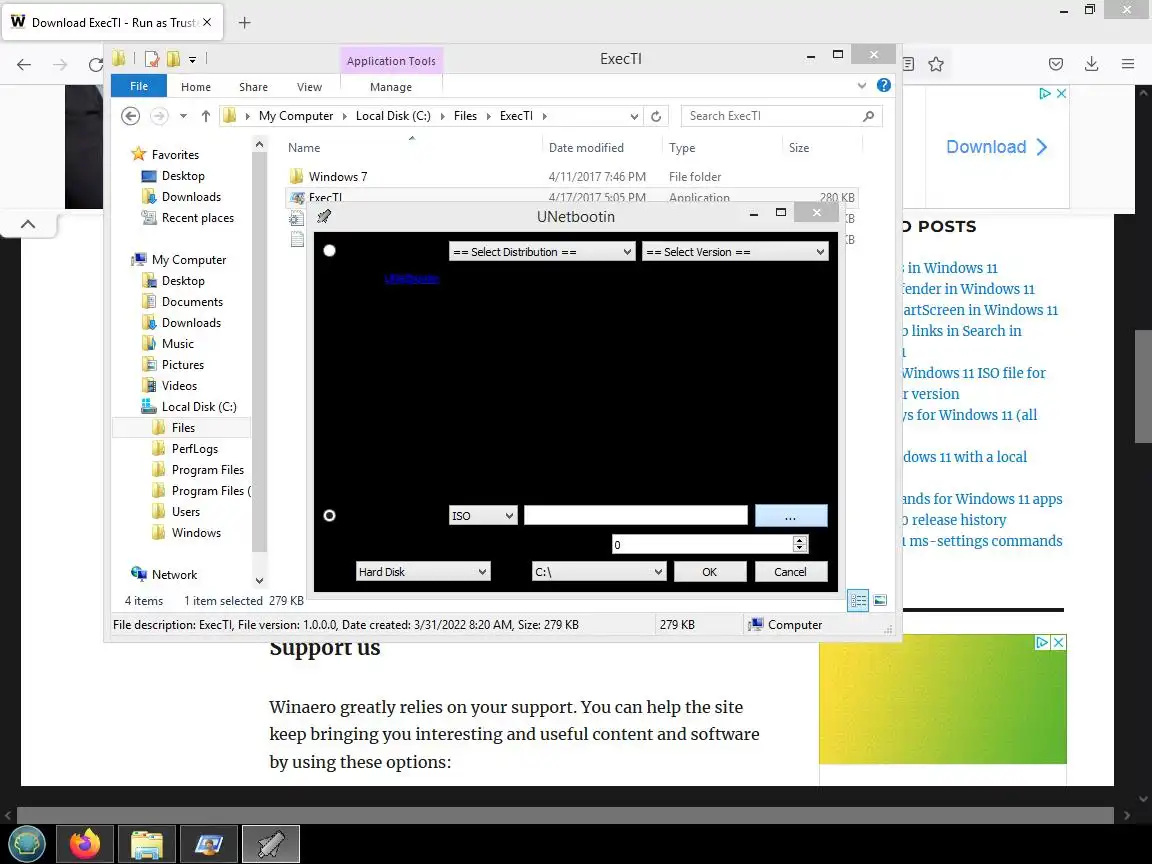1152x864 pixels.
Task: Switch Explorer to large icons view
Action: (879, 600)
